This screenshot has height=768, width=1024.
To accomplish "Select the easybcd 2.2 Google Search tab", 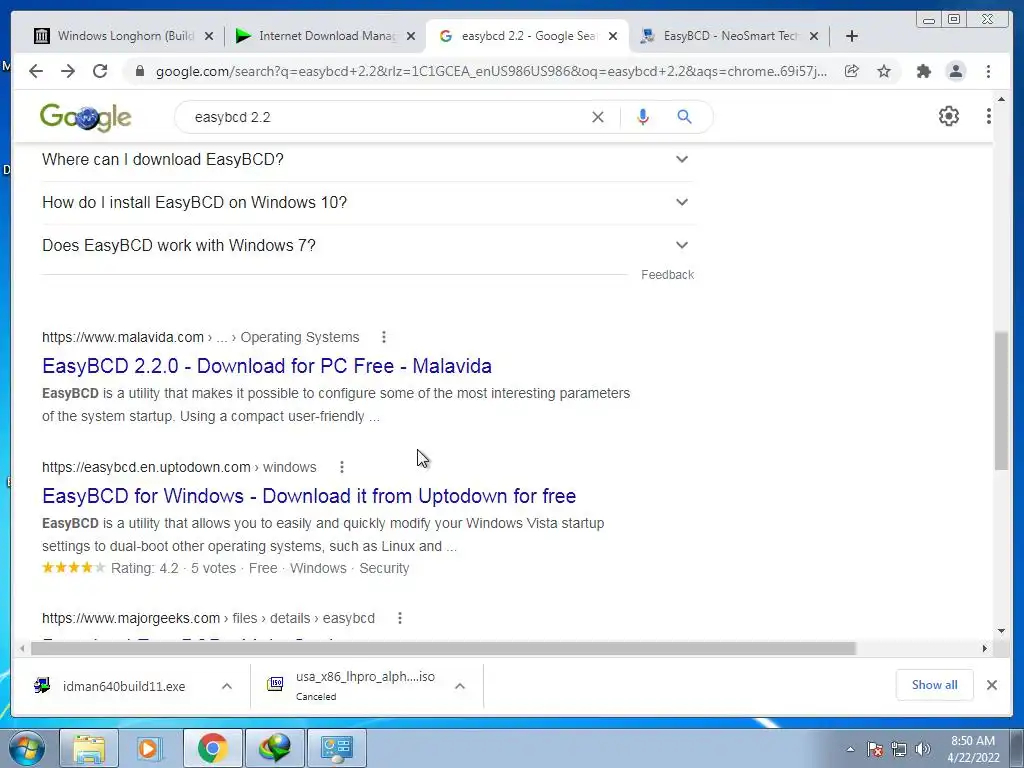I will (x=526, y=36).
